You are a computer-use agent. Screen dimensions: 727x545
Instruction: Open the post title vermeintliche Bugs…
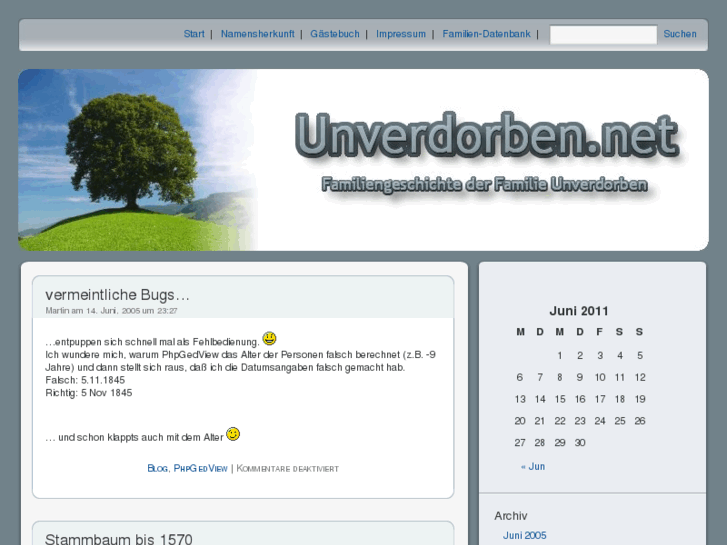117,295
